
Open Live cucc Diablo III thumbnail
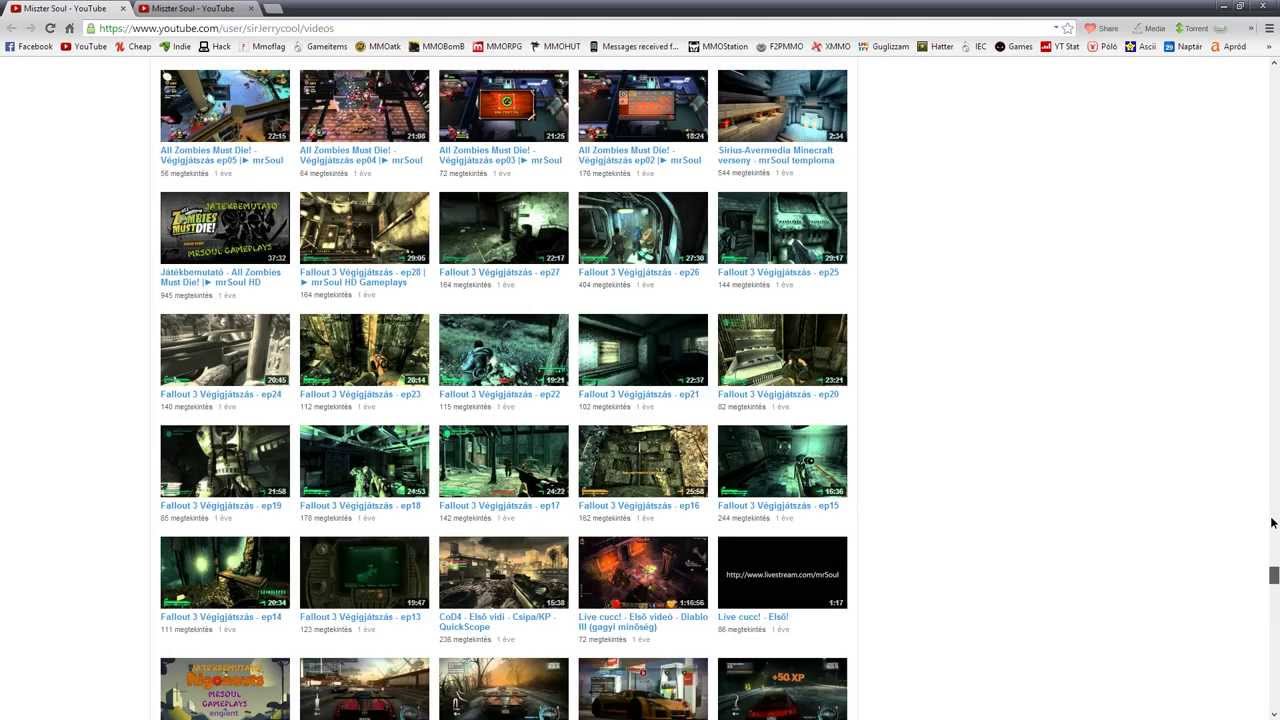click(x=642, y=572)
